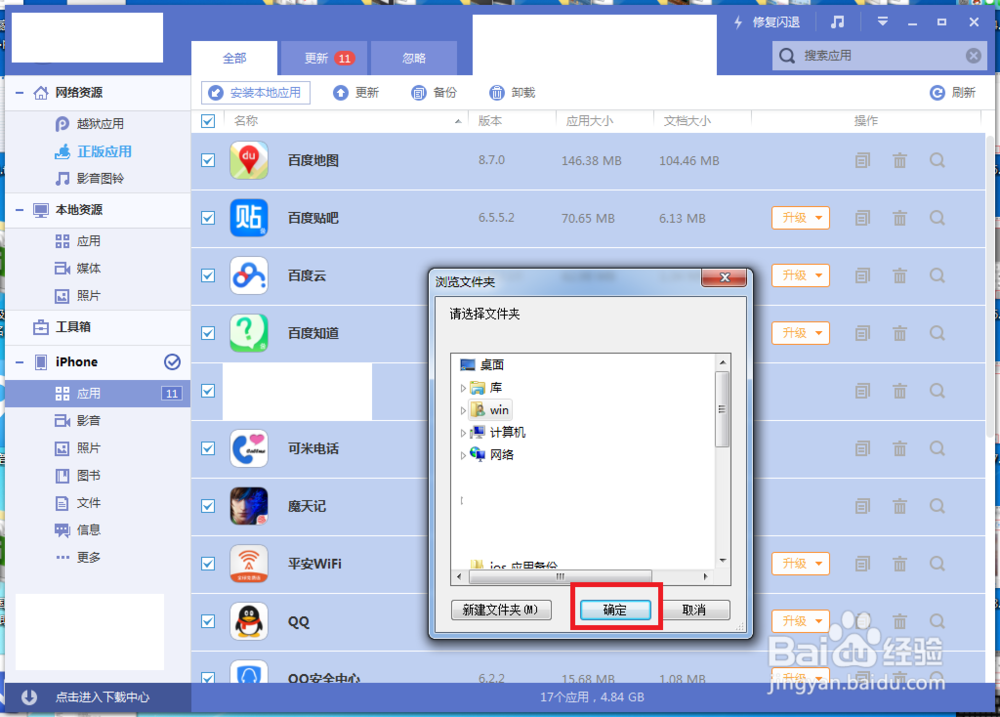This screenshot has height=717, width=1000.
Task: Open 越狱应用 in sidebar
Action: pos(89,124)
